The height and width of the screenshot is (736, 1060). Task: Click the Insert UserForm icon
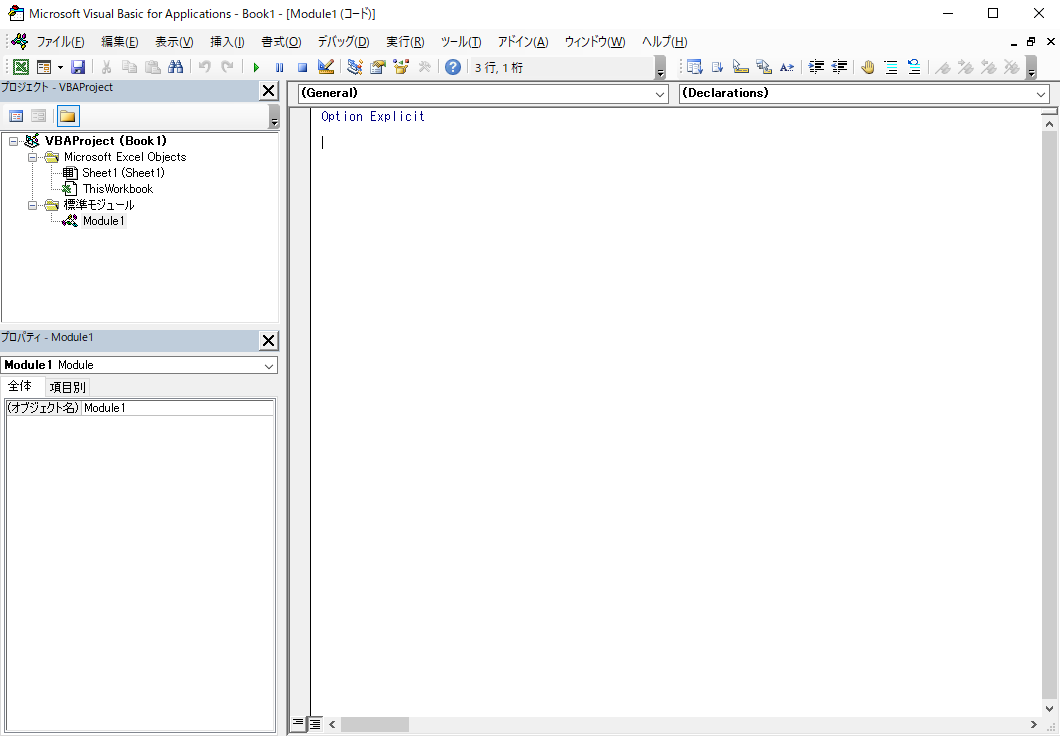pyautogui.click(x=44, y=67)
